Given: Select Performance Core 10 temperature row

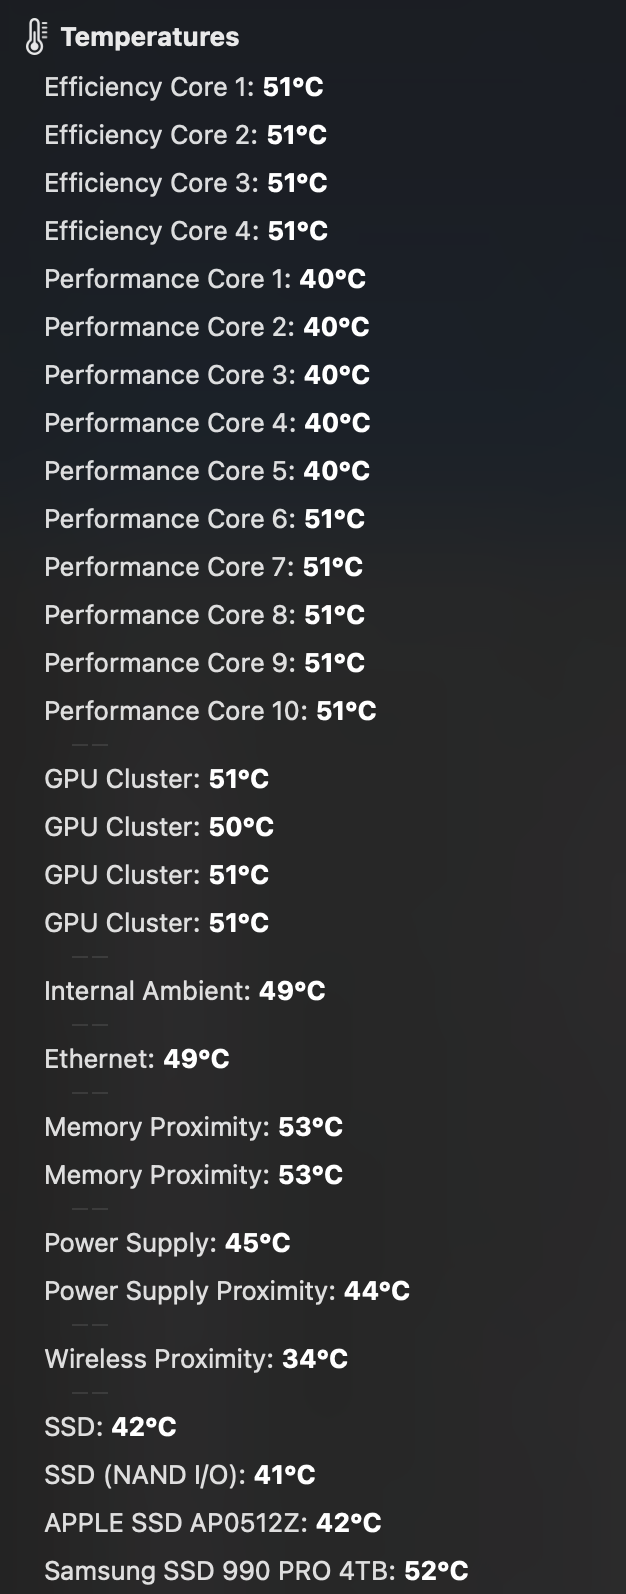Looking at the screenshot, I should pos(210,711).
